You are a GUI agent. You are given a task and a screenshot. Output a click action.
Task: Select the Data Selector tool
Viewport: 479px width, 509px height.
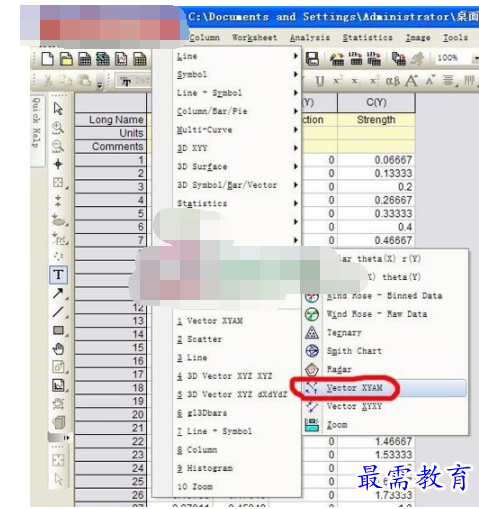(58, 201)
